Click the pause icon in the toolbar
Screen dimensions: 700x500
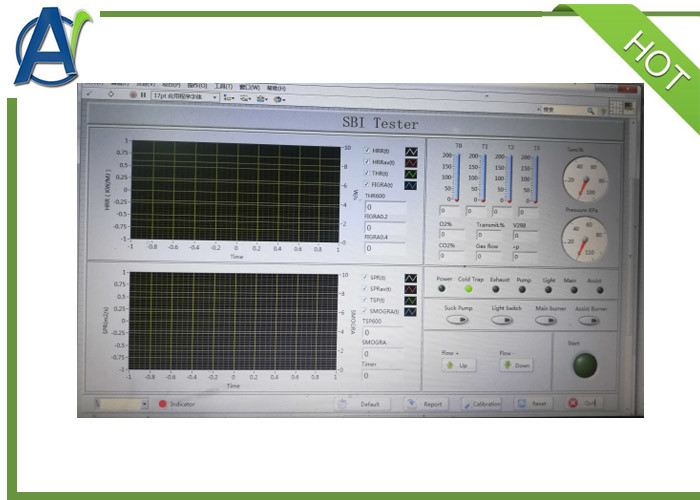coord(143,97)
